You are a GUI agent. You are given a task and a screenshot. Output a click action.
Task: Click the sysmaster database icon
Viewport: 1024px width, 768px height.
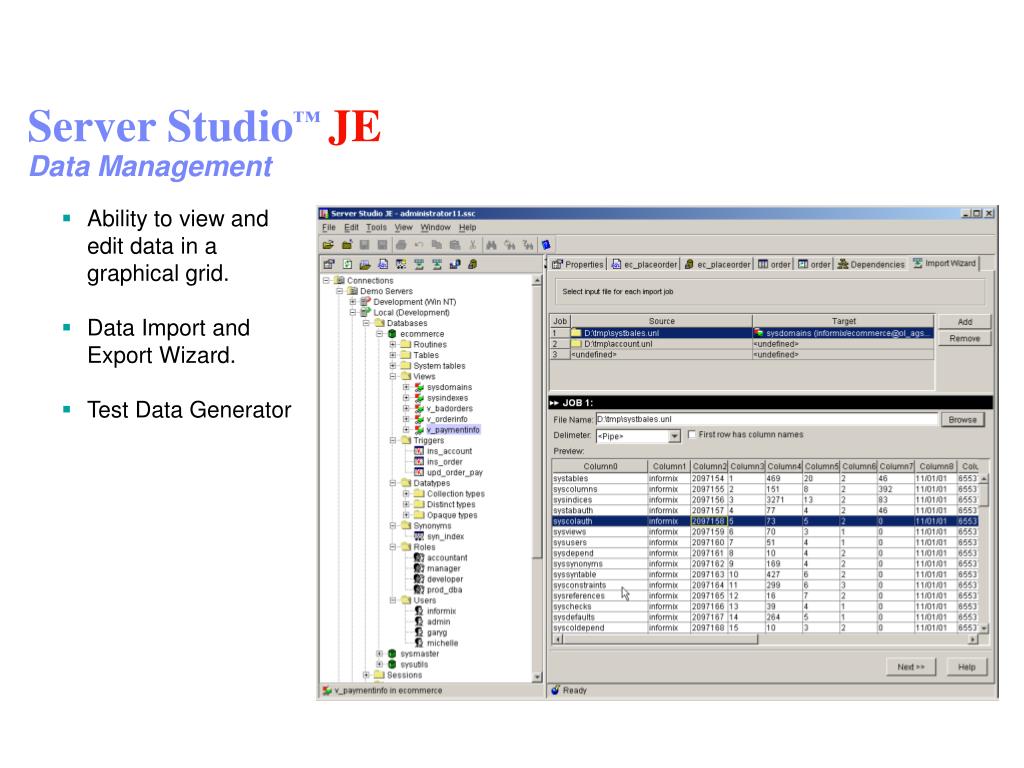[392, 654]
